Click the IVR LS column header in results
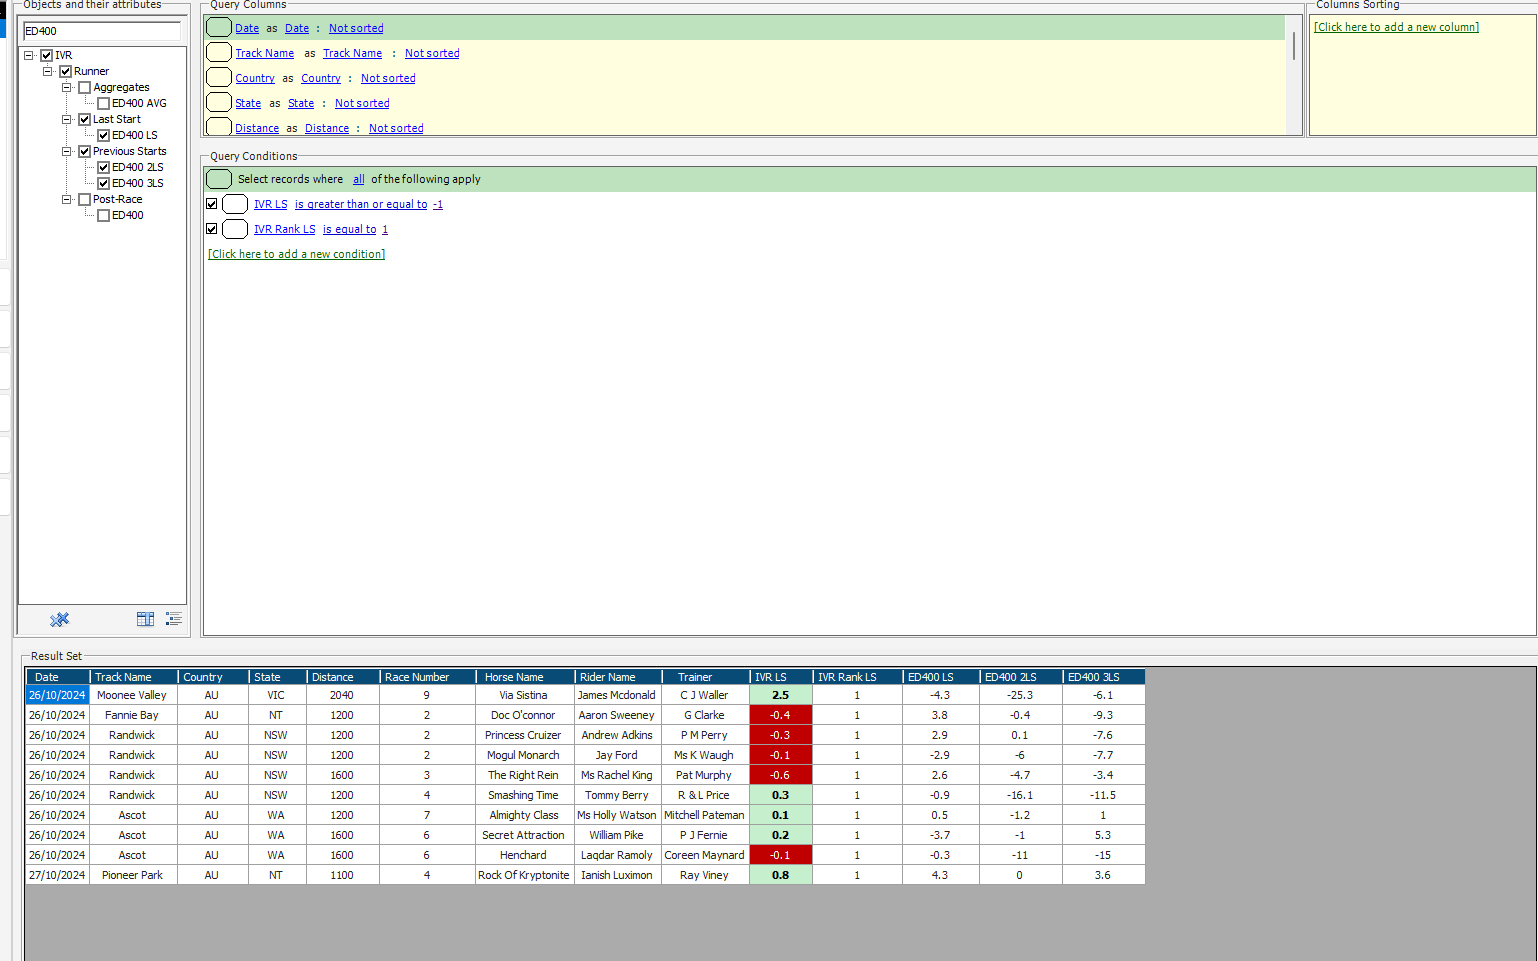 (781, 677)
